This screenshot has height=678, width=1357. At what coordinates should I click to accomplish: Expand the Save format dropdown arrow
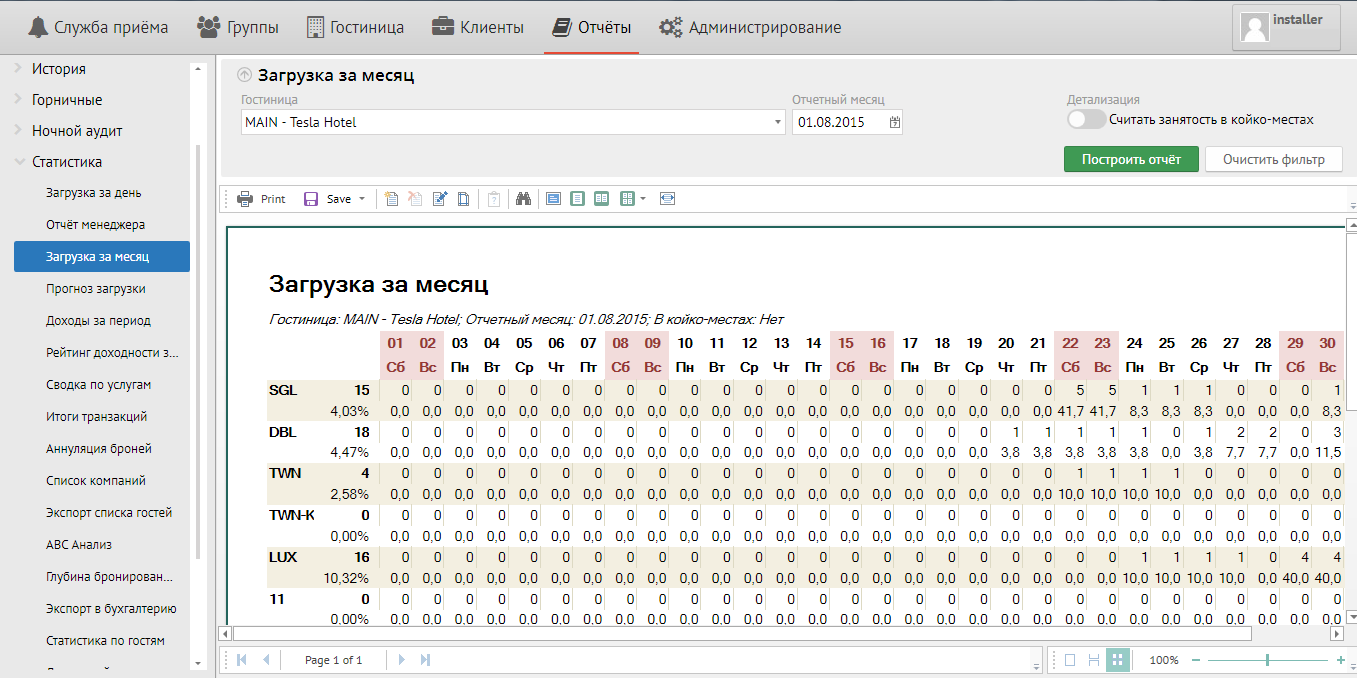pos(362,199)
